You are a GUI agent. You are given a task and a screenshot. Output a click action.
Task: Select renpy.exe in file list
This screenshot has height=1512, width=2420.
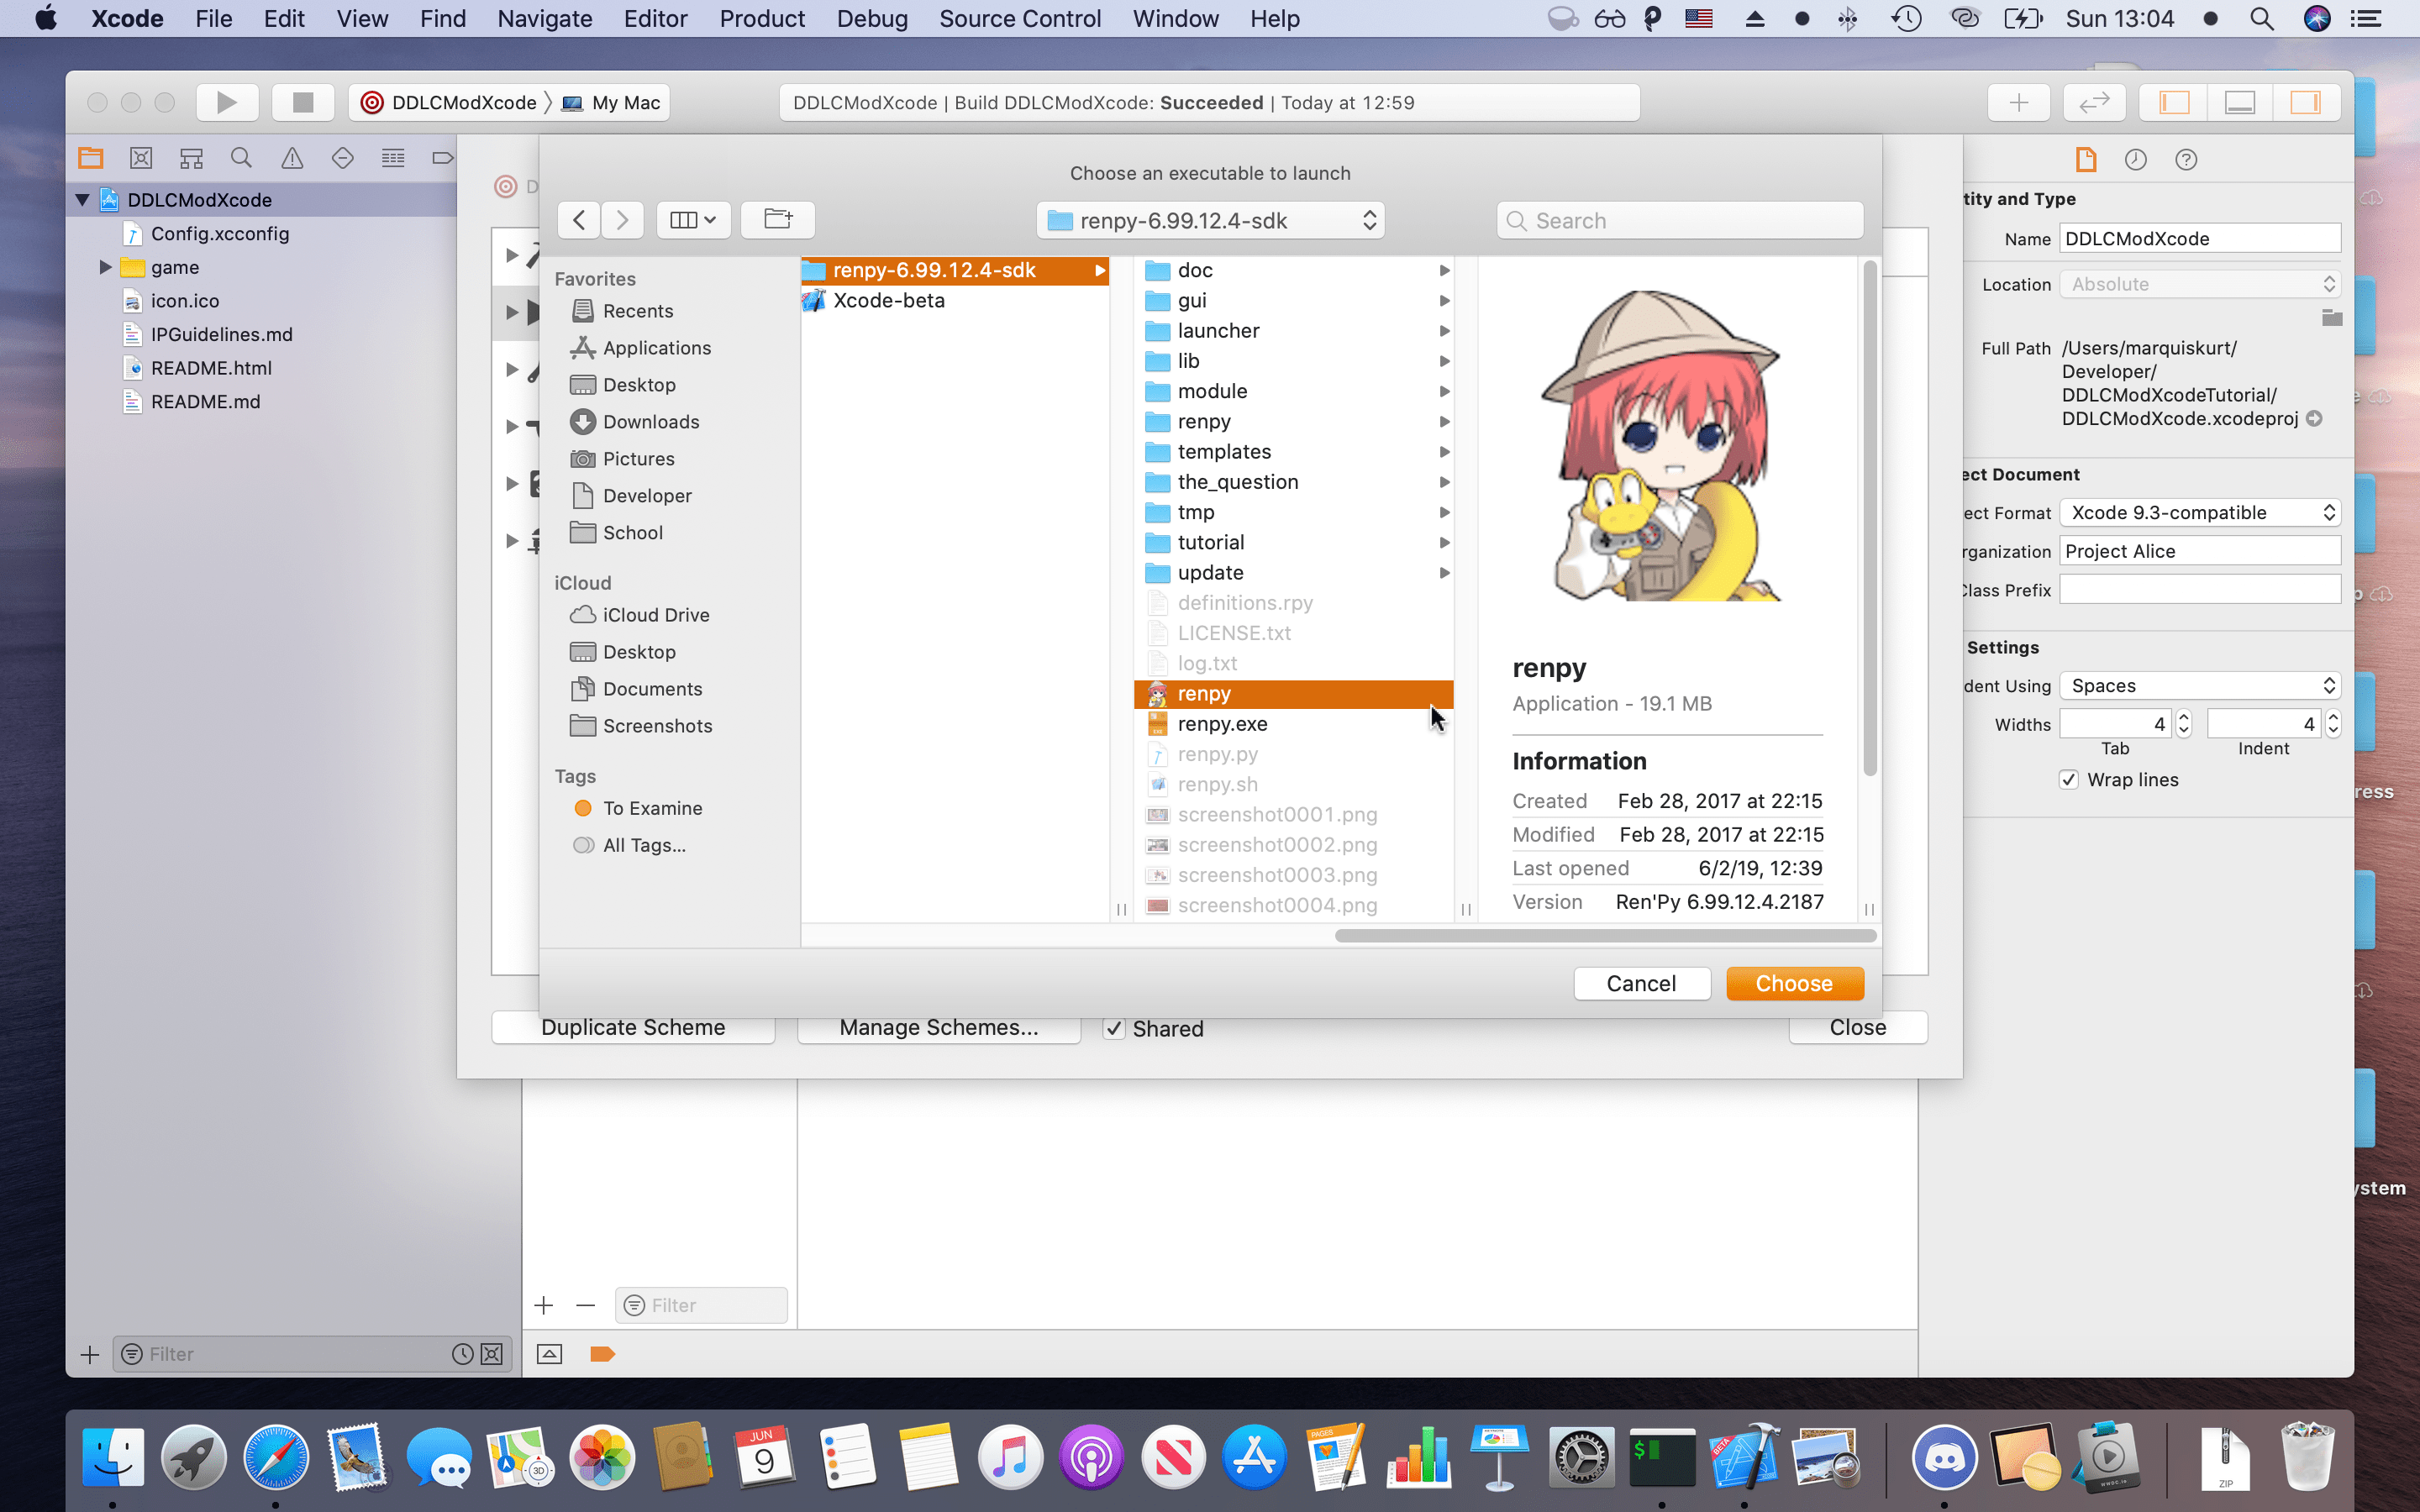(1294, 724)
